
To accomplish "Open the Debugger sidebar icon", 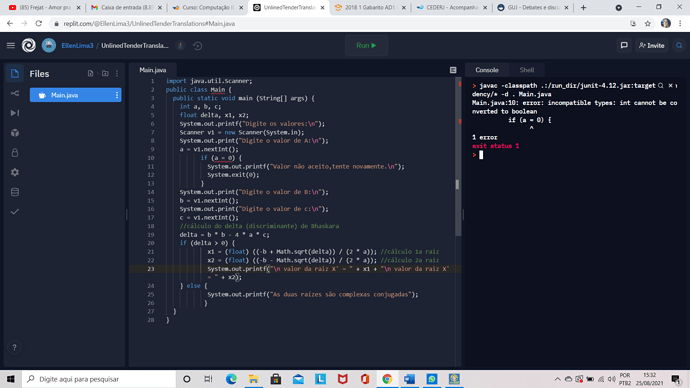I will [15, 113].
